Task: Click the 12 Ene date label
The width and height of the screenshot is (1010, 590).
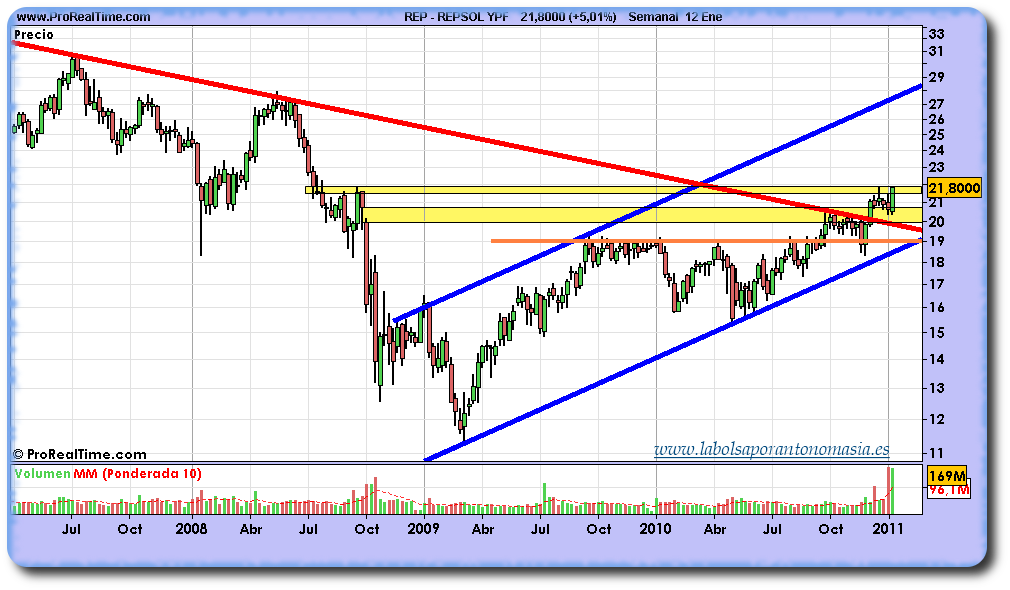Action: pos(703,17)
